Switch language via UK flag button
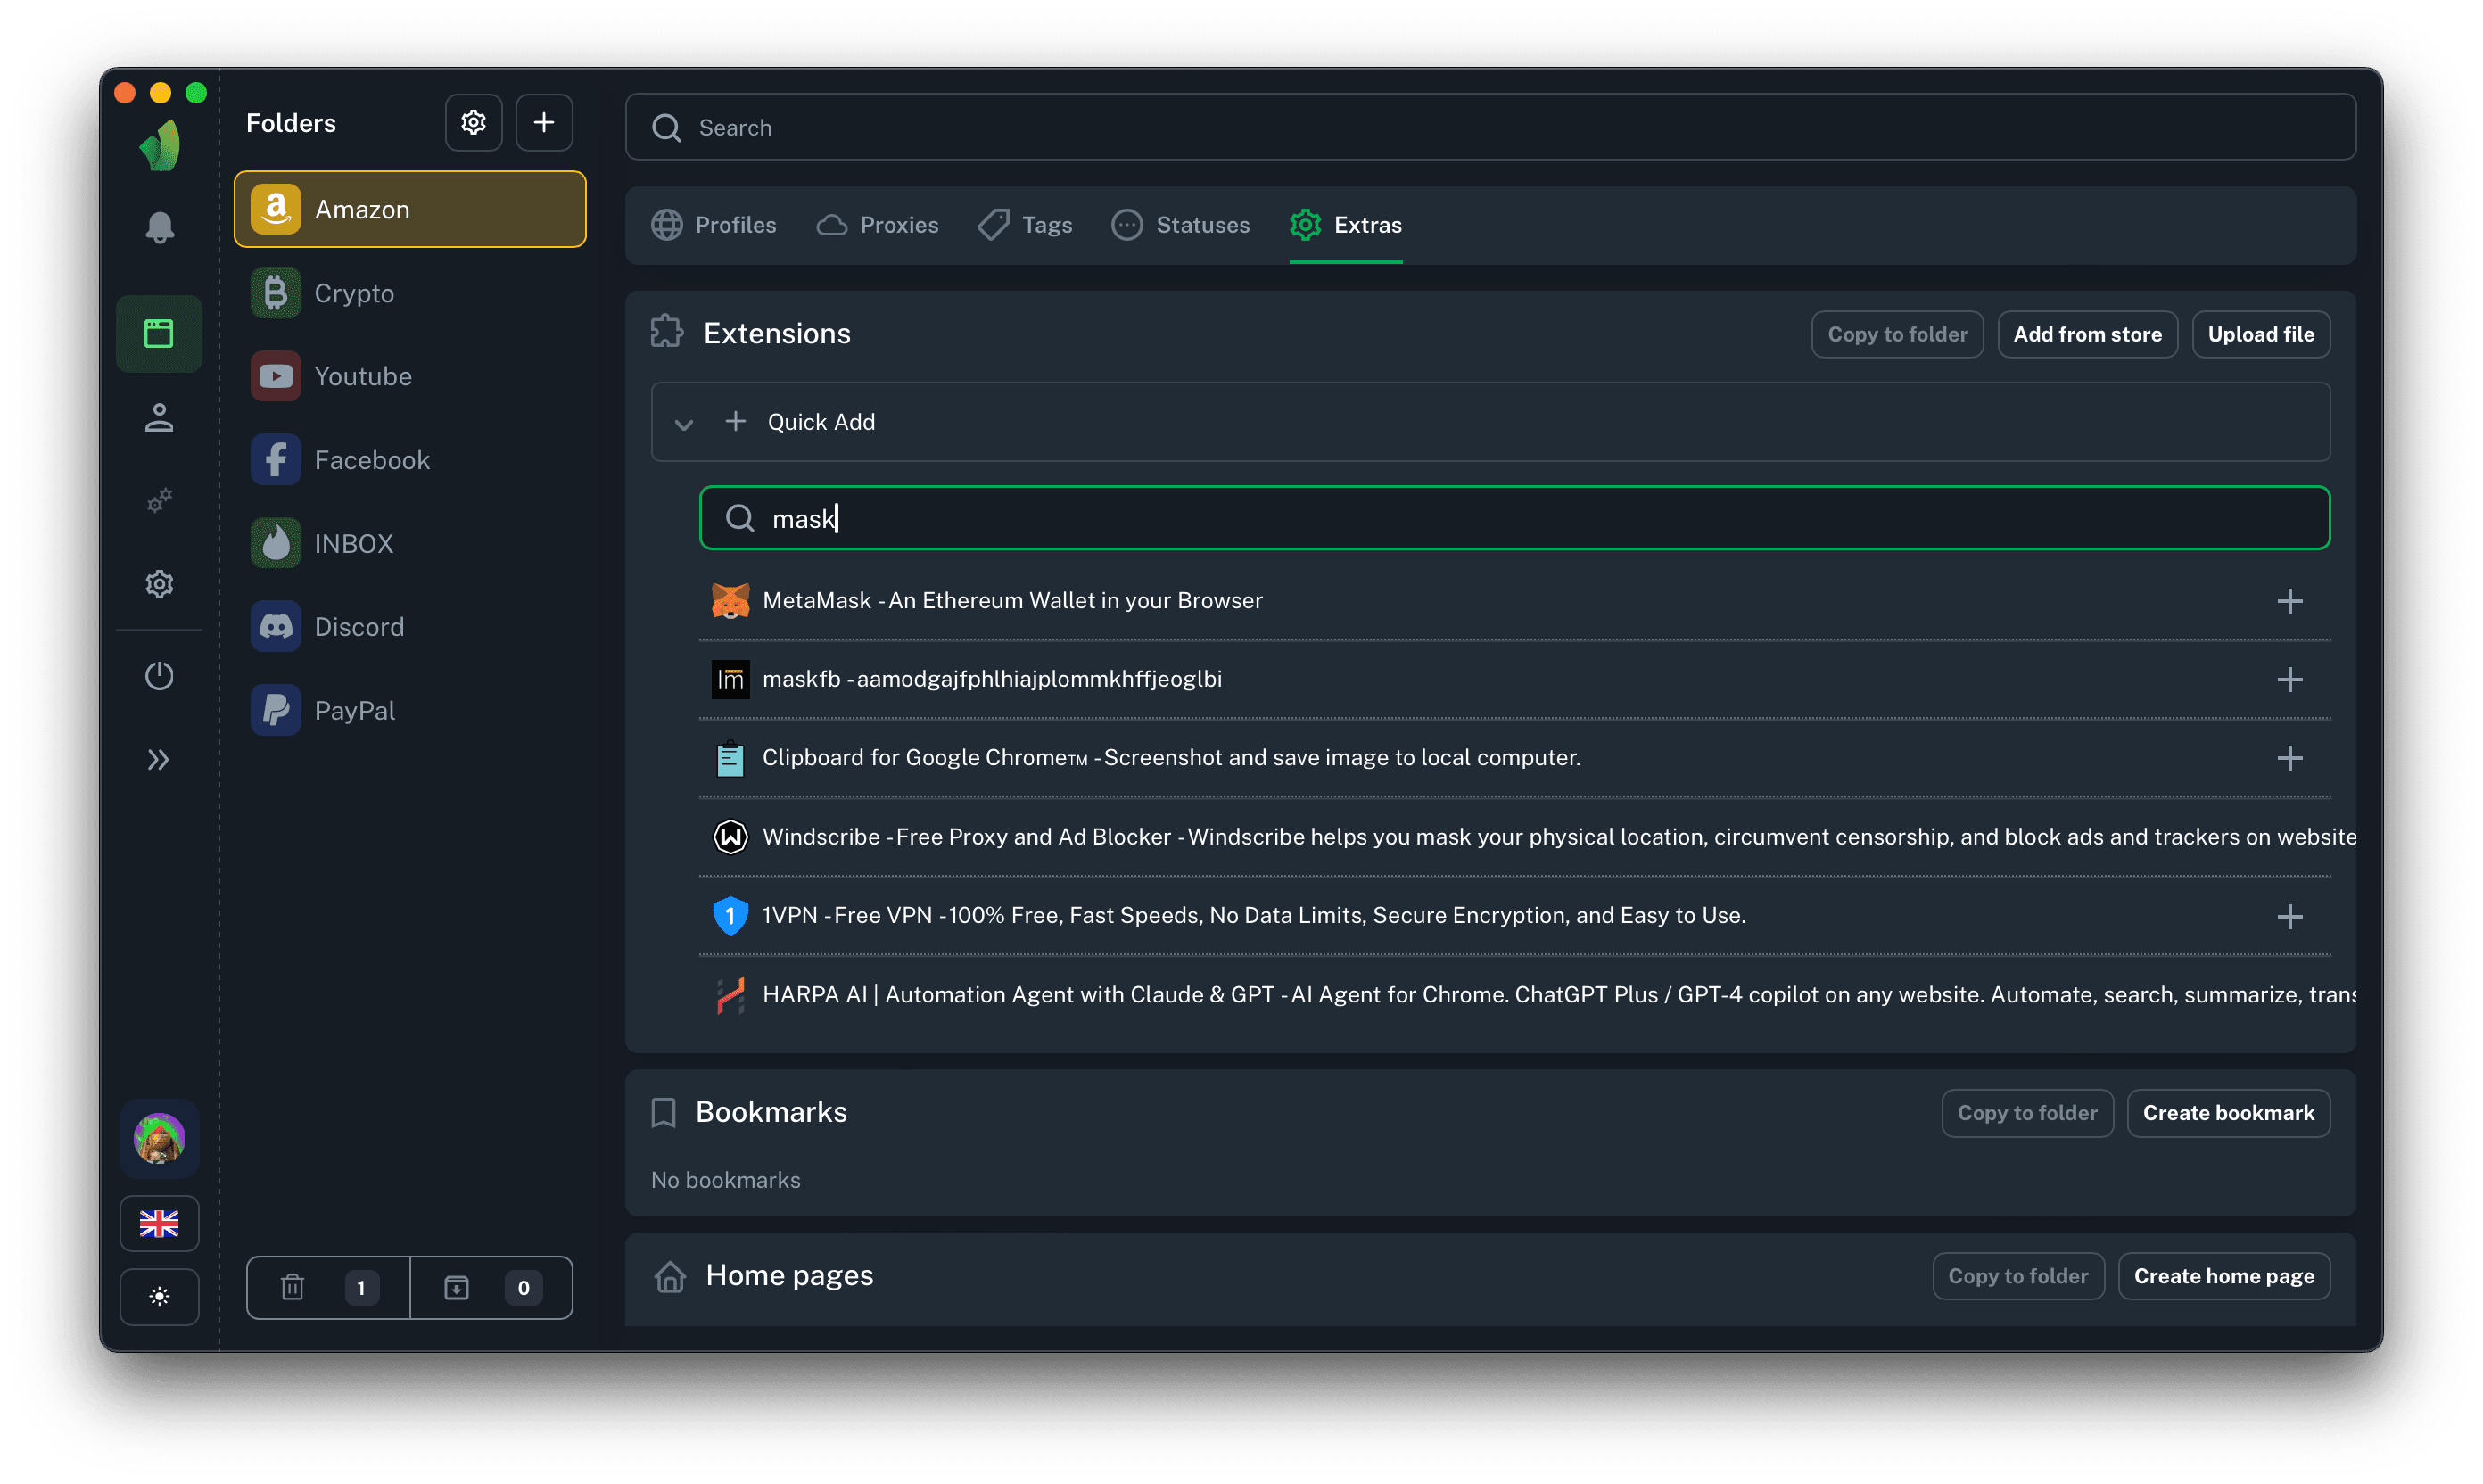This screenshot has width=2483, height=1484. point(159,1223)
